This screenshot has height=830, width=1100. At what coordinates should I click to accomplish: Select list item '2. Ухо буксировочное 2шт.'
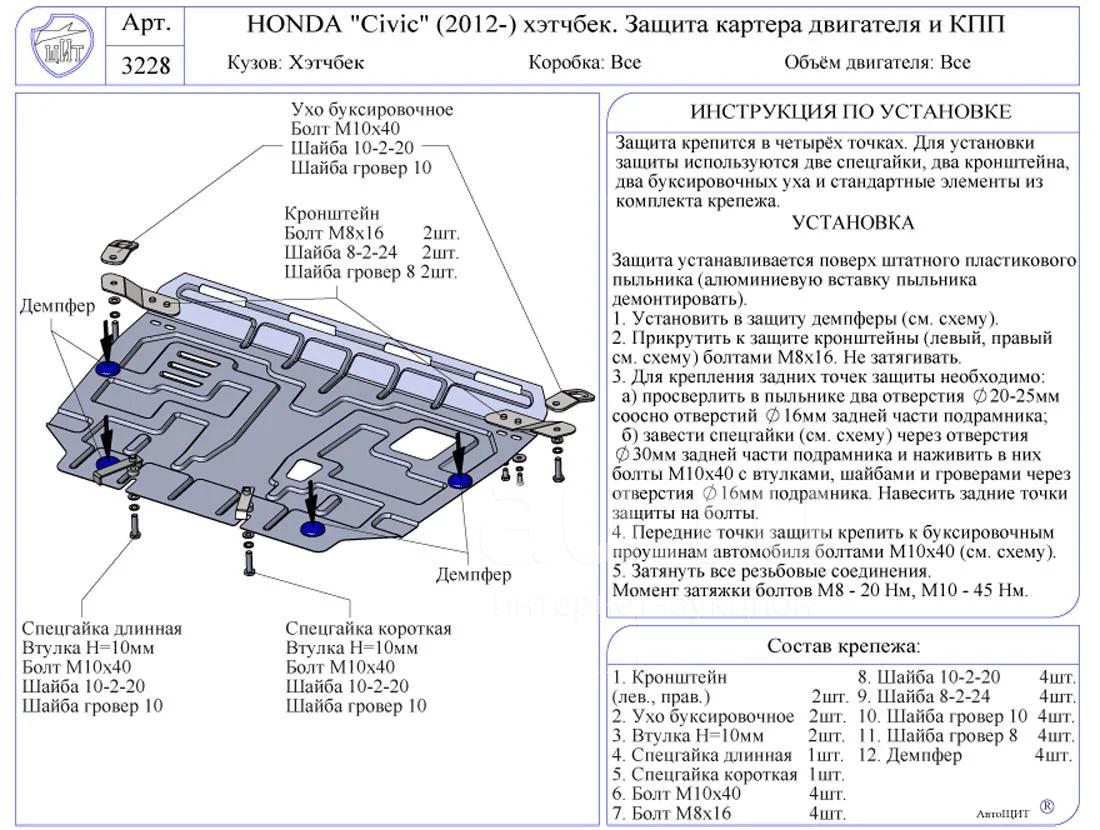click(729, 717)
